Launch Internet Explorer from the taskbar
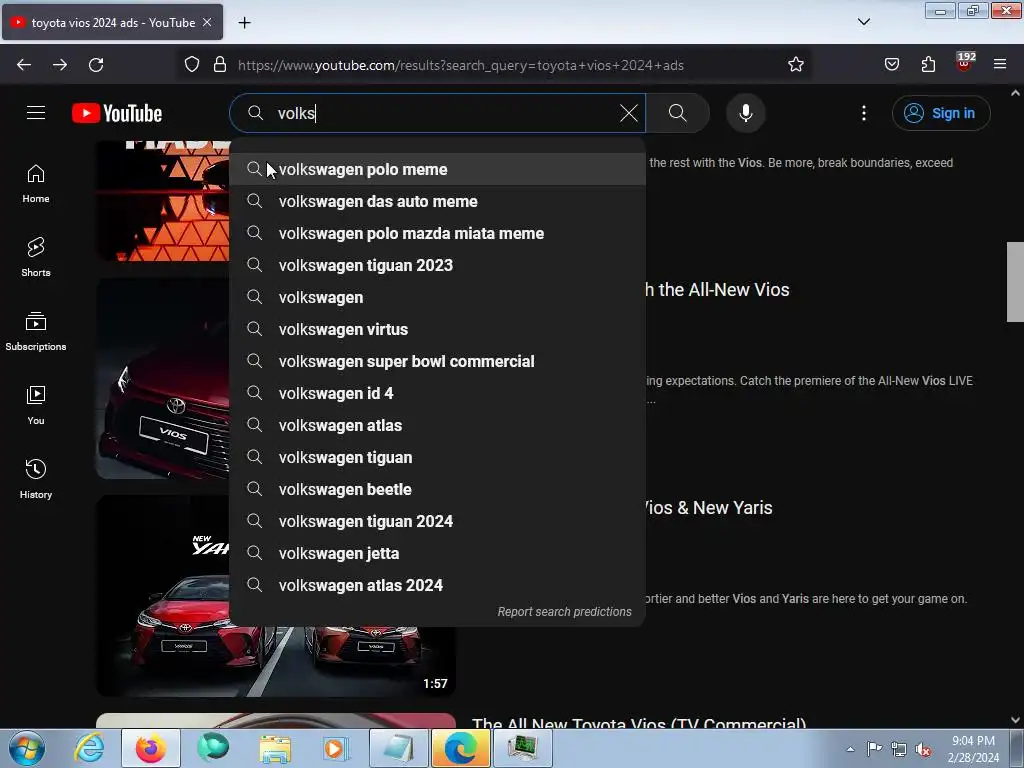1024x768 pixels. click(x=89, y=748)
